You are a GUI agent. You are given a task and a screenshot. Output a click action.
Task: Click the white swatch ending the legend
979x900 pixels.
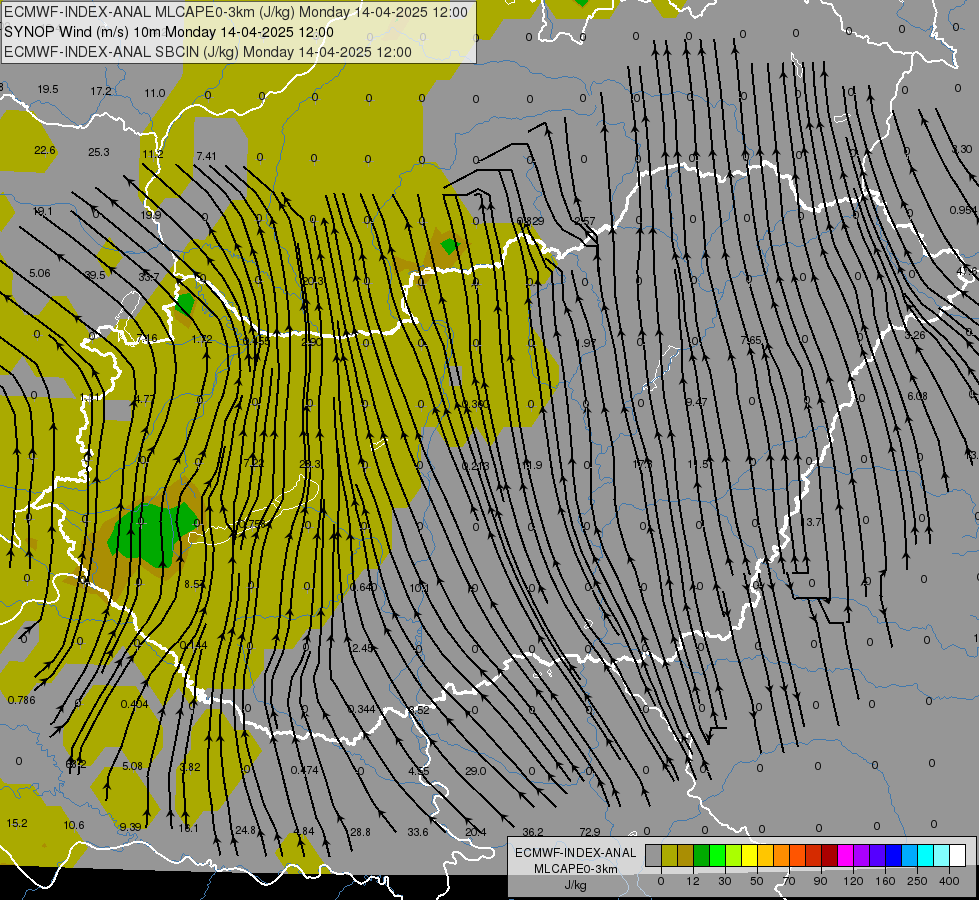click(958, 855)
